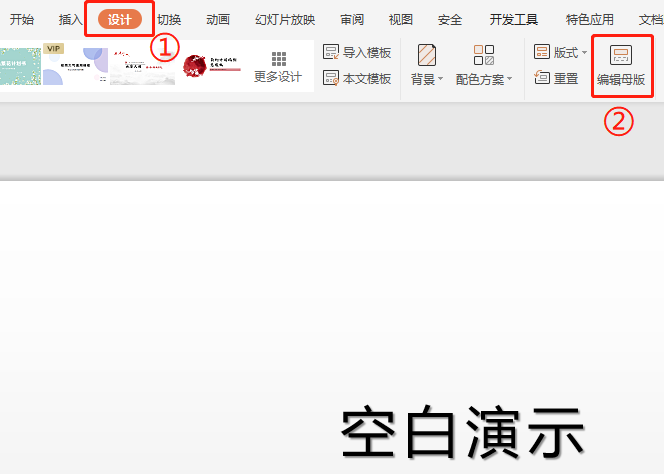Image resolution: width=664 pixels, height=474 pixels.
Task: Click 导入模板 label text
Action: tap(367, 53)
